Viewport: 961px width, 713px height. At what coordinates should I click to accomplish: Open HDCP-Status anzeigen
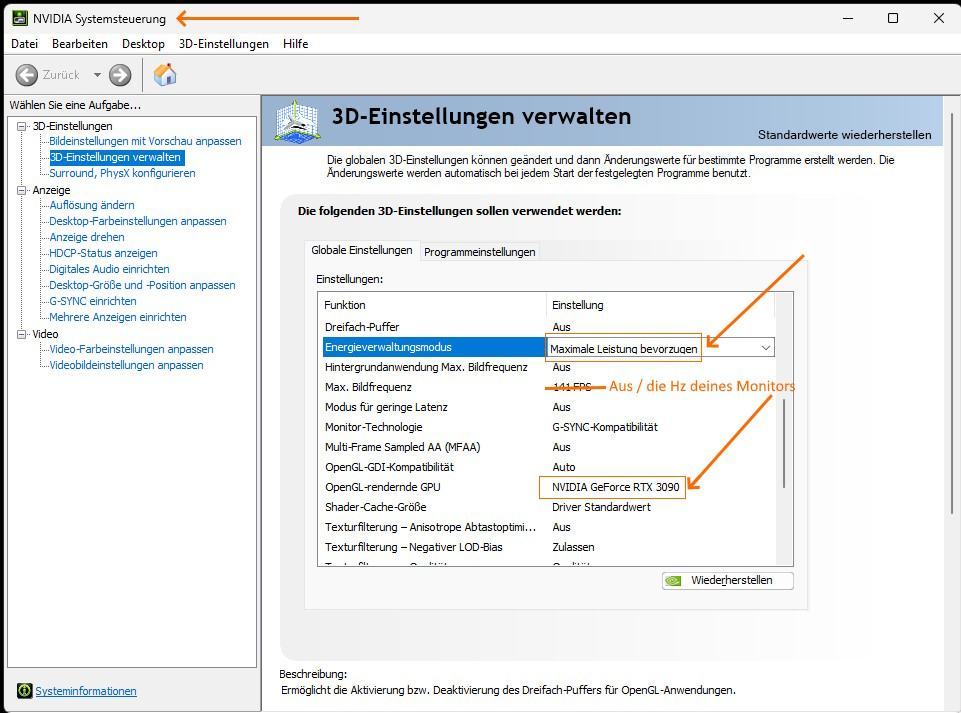(x=103, y=253)
